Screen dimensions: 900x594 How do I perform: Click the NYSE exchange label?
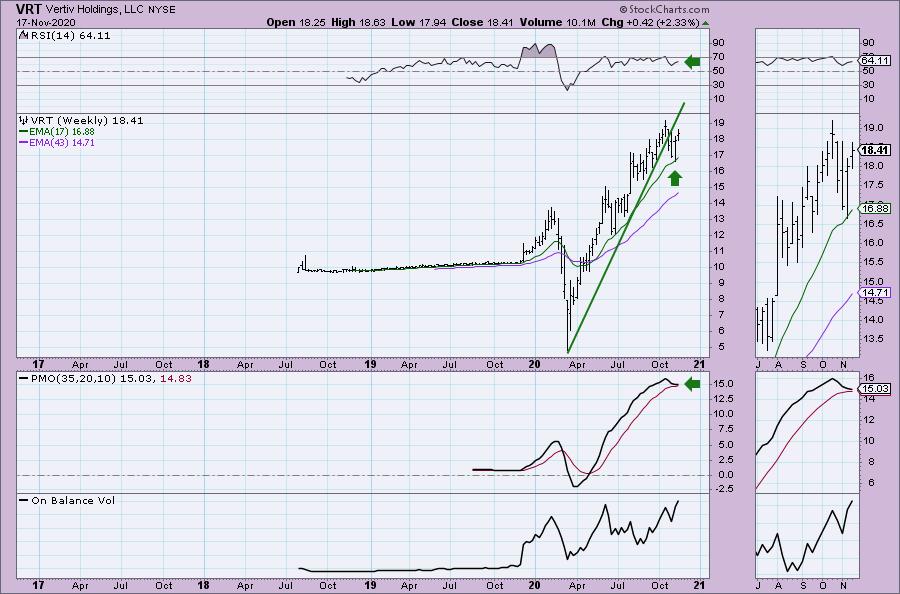(164, 10)
